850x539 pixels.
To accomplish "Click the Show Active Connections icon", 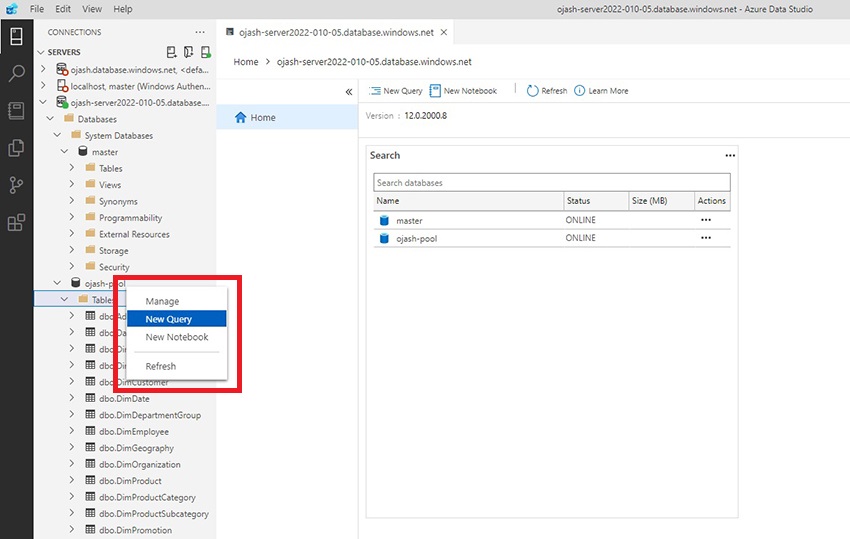I will pyautogui.click(x=205, y=52).
